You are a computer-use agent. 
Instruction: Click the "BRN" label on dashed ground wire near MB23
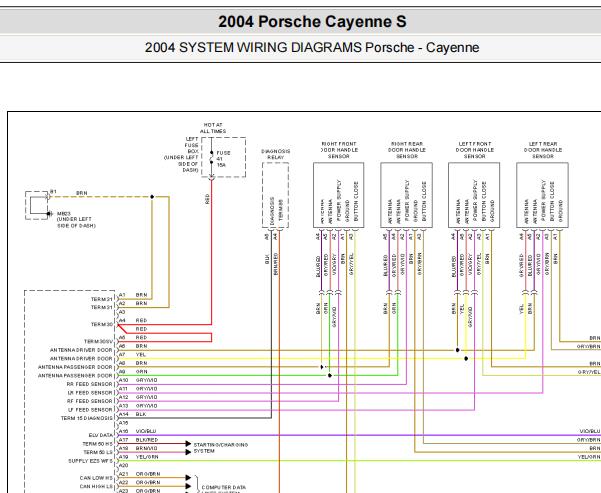pyautogui.click(x=82, y=193)
